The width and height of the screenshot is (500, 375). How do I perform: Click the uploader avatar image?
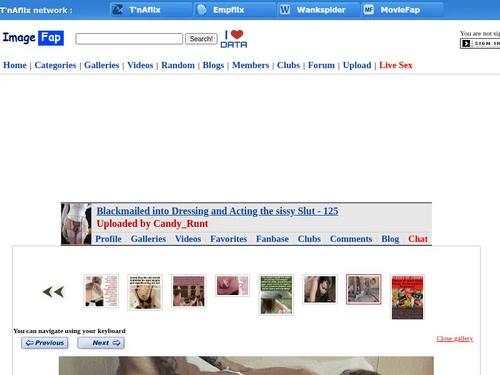click(76, 224)
